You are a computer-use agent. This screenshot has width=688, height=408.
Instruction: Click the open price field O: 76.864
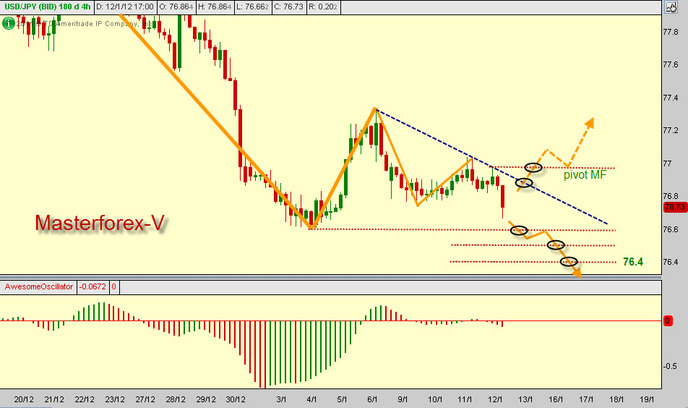[x=176, y=7]
